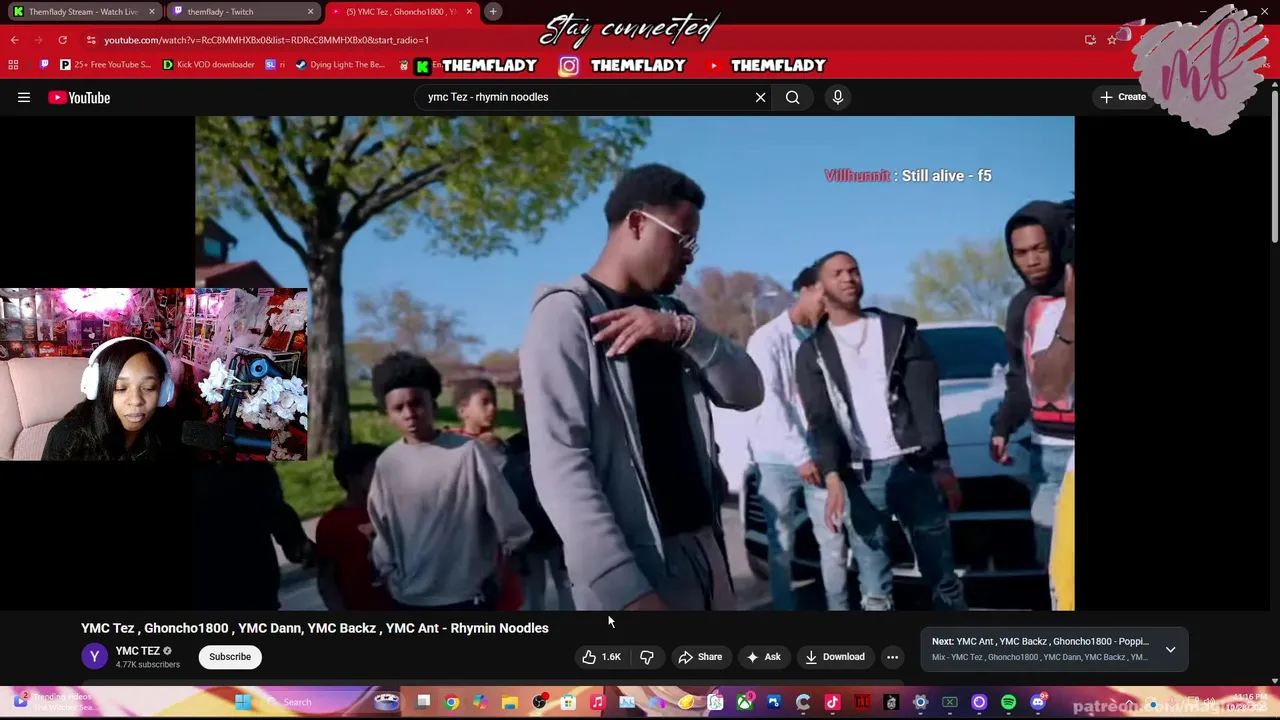The image size is (1280, 720).
Task: Like the video showing 1.6K likes
Action: [601, 657]
